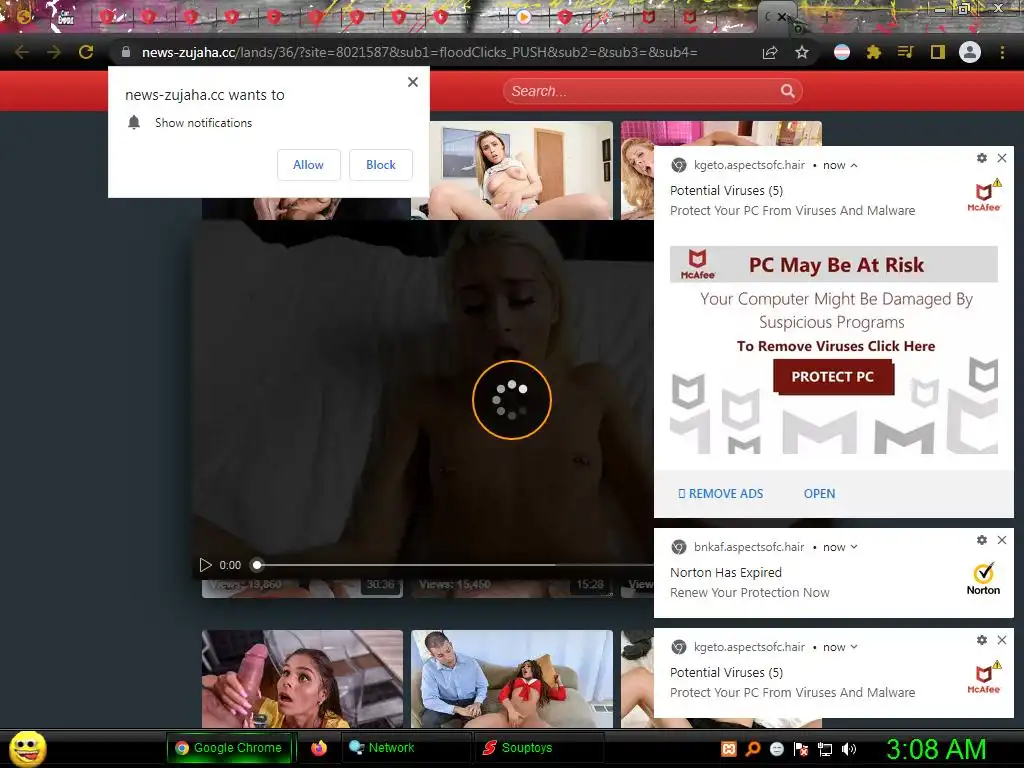
Task: Open the smiley-face Start button
Action: coord(27,748)
